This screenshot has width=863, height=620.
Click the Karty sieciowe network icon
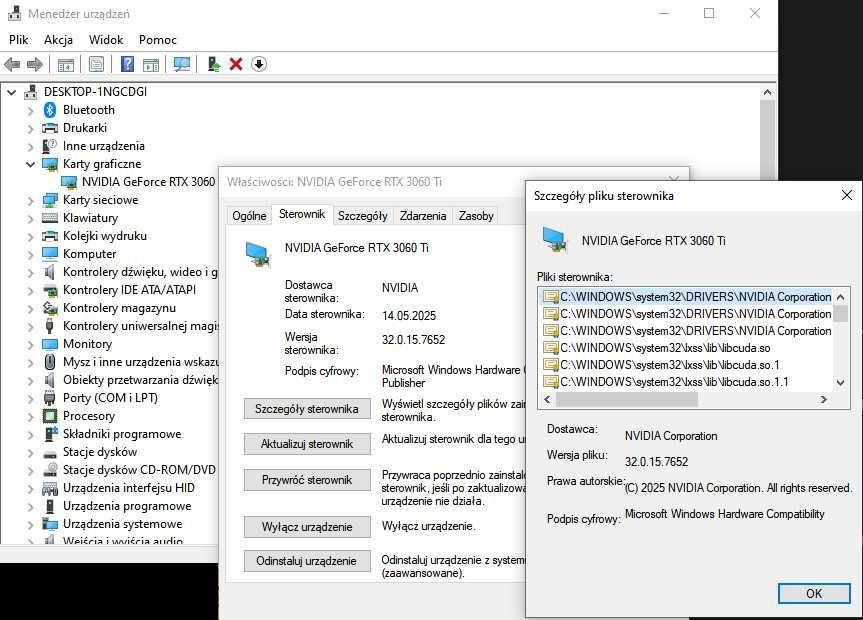tap(50, 200)
